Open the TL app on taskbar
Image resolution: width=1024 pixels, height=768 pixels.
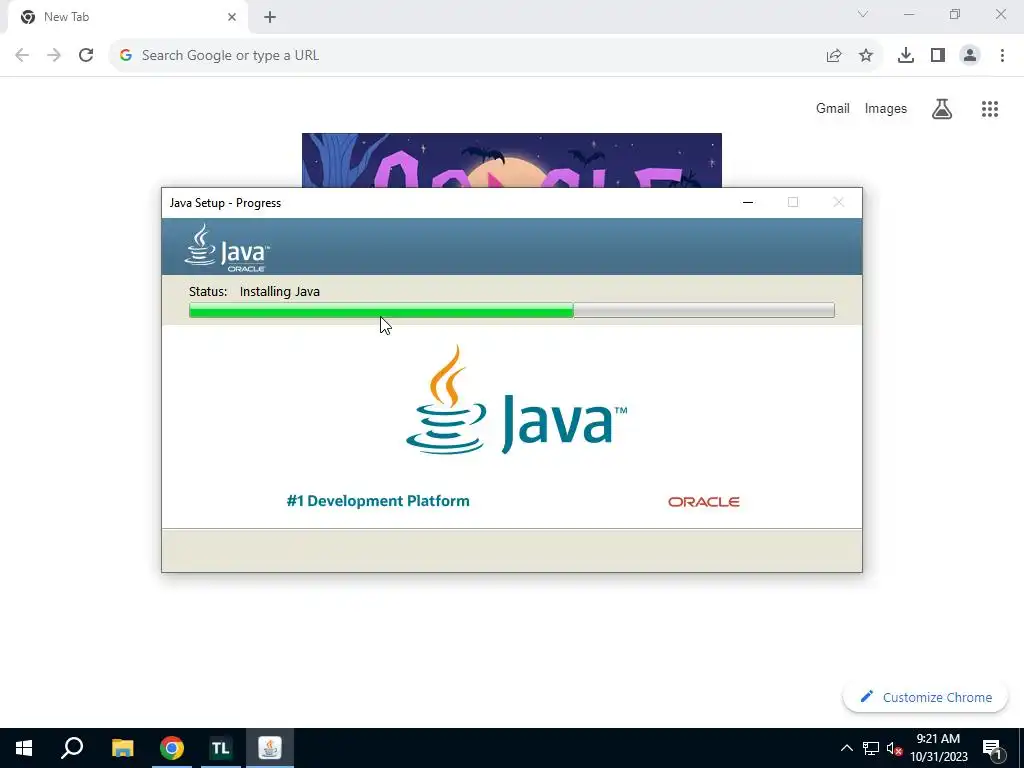pos(220,748)
